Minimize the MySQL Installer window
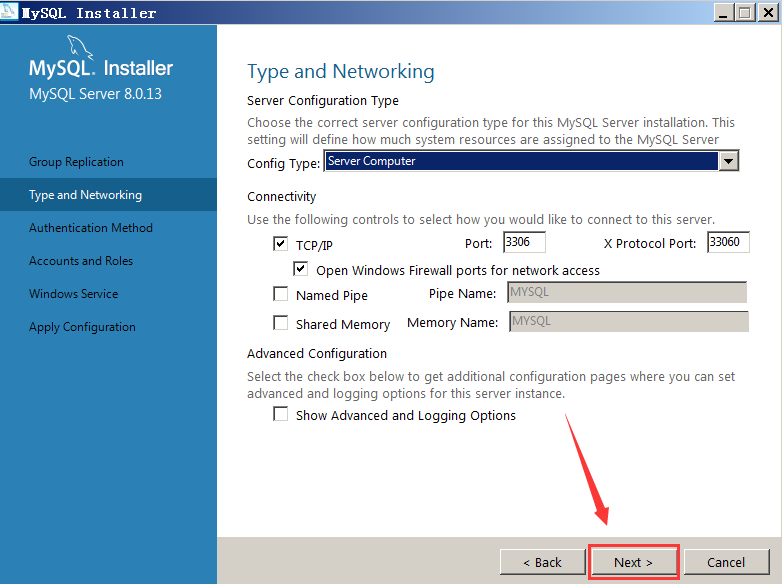Viewport: 782px width, 584px height. 723,12
